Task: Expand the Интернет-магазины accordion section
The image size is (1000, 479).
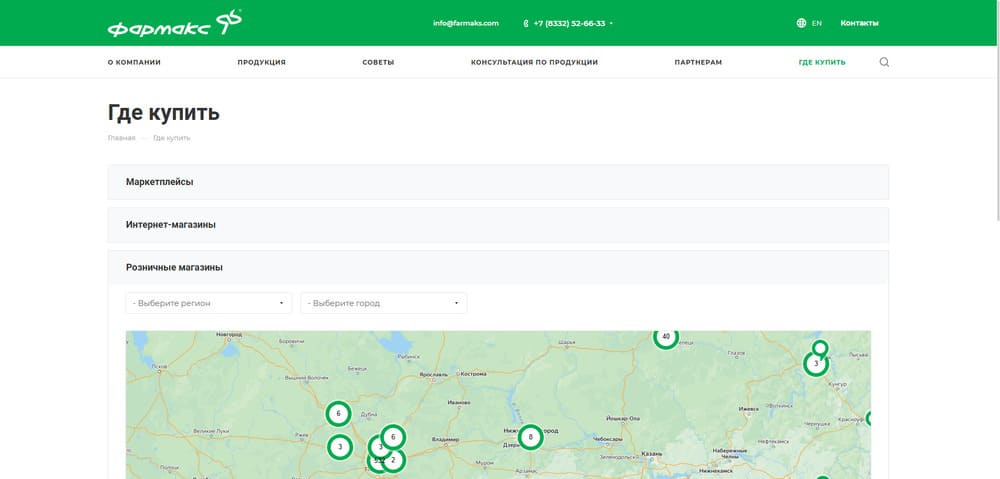Action: 498,225
